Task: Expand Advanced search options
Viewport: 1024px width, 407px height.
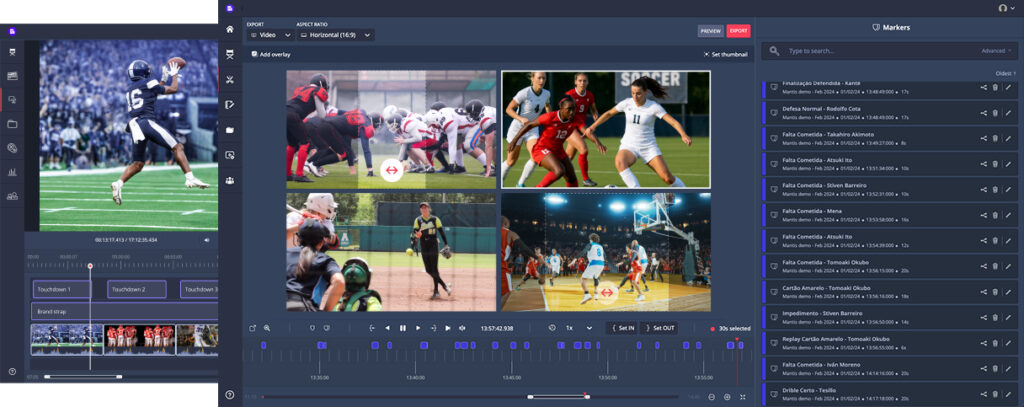Action: tap(995, 50)
